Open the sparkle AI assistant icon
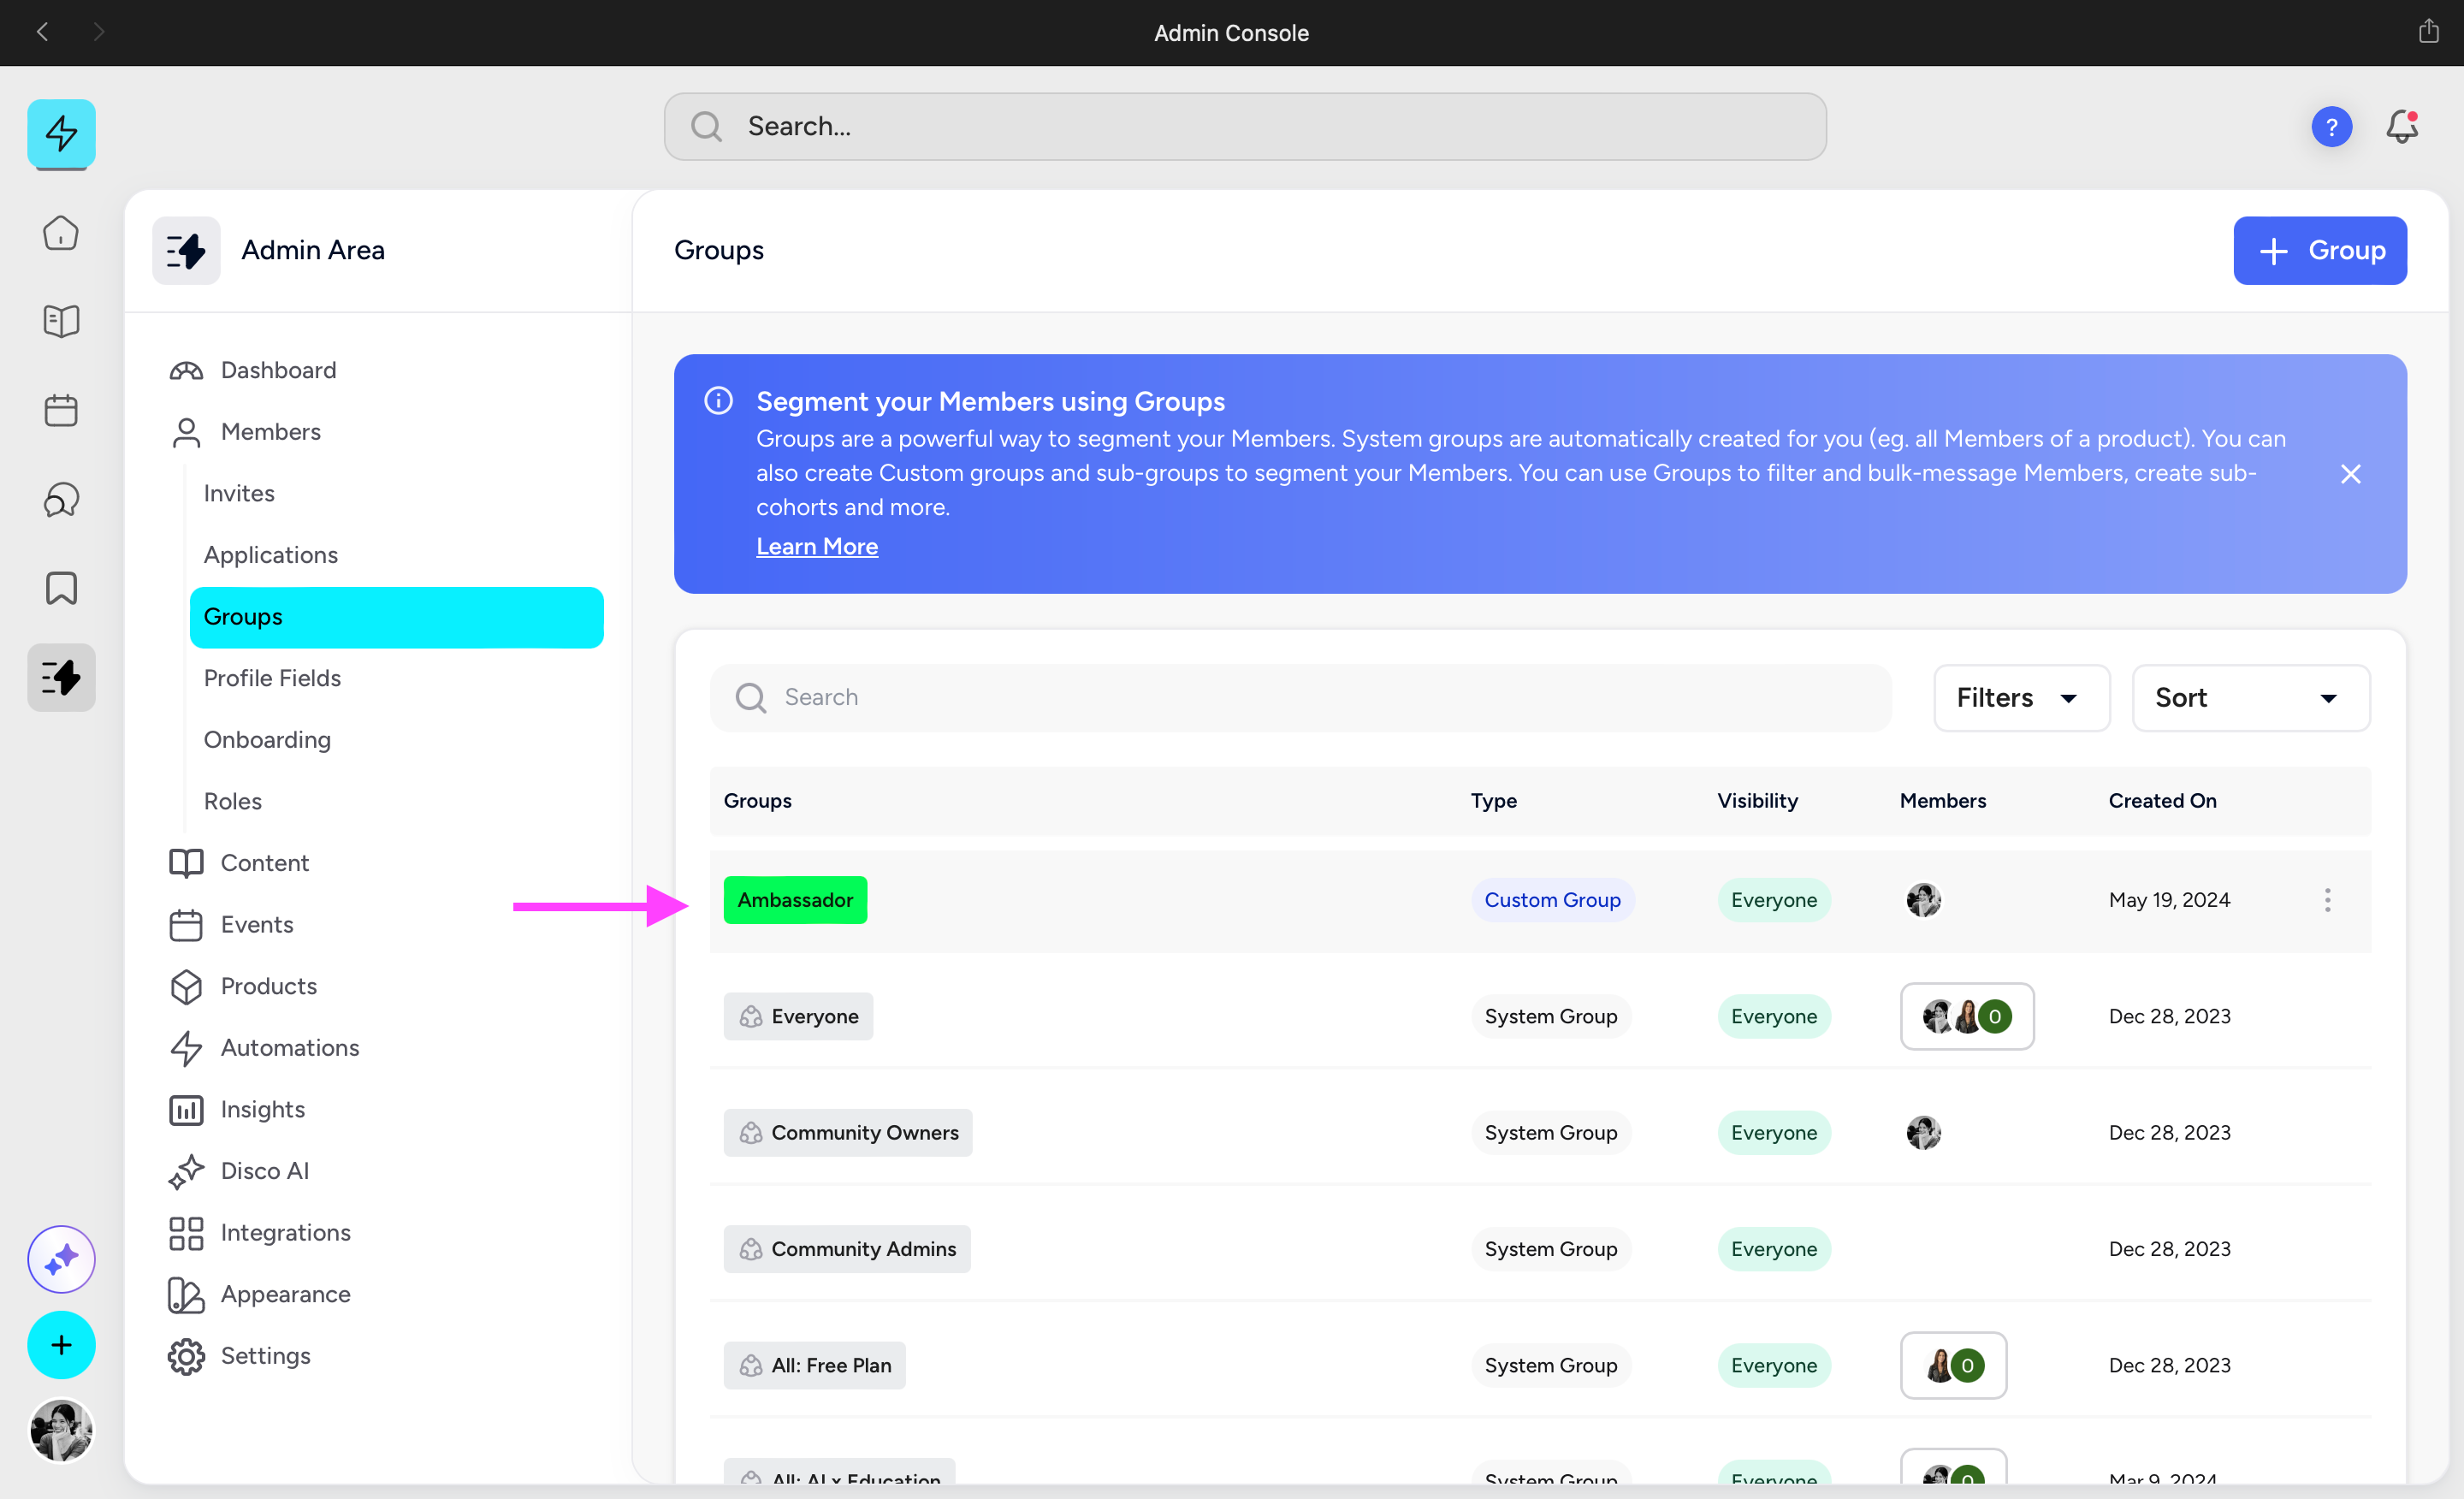2464x1499 pixels. pyautogui.click(x=61, y=1258)
